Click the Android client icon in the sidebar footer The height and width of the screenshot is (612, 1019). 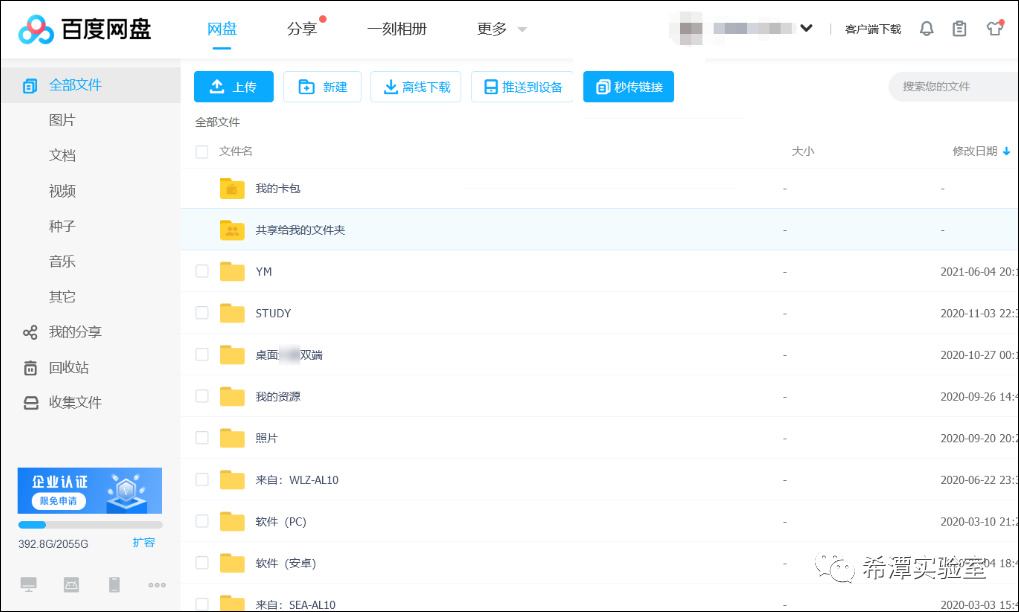point(71,584)
